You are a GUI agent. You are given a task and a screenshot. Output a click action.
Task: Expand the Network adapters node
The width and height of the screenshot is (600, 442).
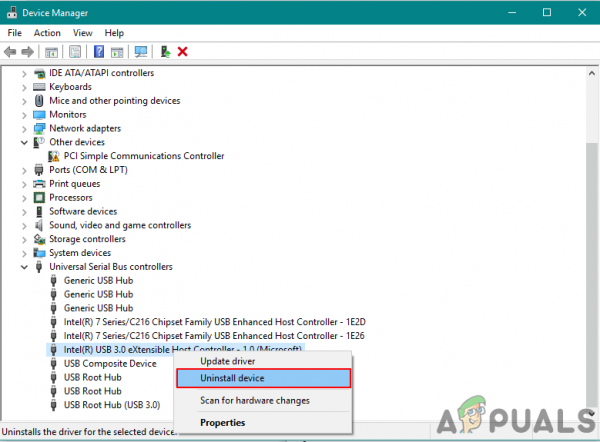[24, 129]
